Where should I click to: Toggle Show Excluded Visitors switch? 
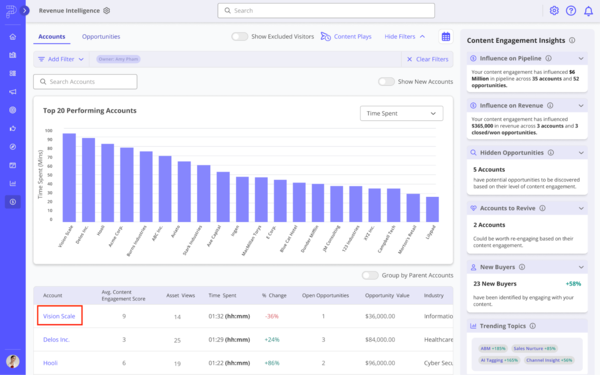tap(240, 37)
